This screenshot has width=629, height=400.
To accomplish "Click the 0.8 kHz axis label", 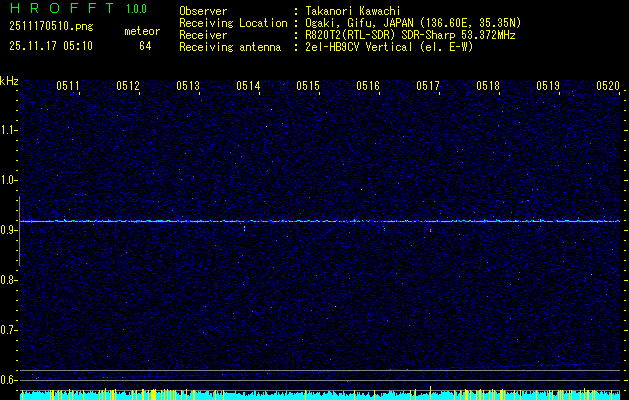I will coord(8,280).
